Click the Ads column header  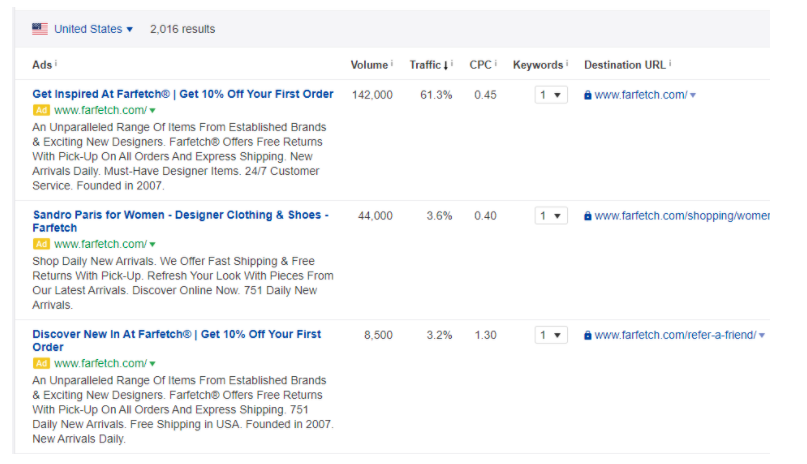(x=42, y=65)
